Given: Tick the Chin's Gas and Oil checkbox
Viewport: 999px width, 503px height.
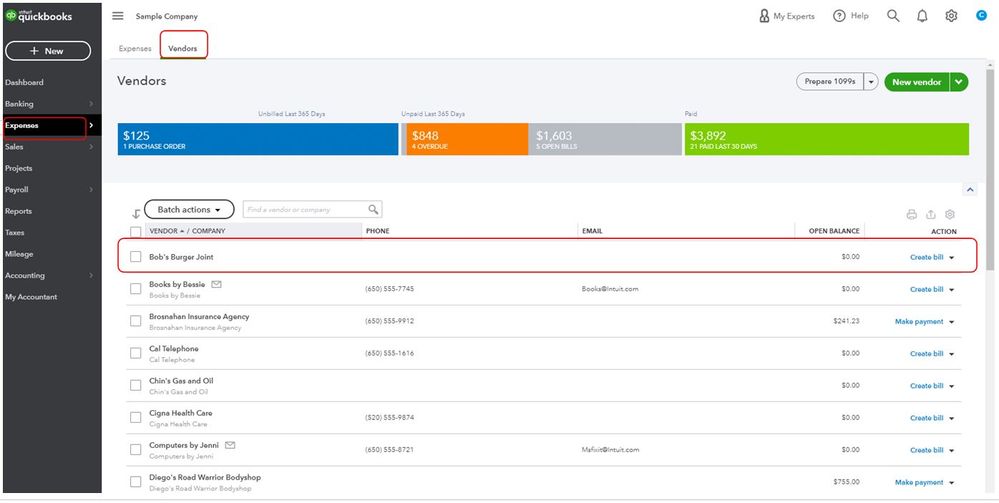Looking at the screenshot, I should (x=135, y=385).
